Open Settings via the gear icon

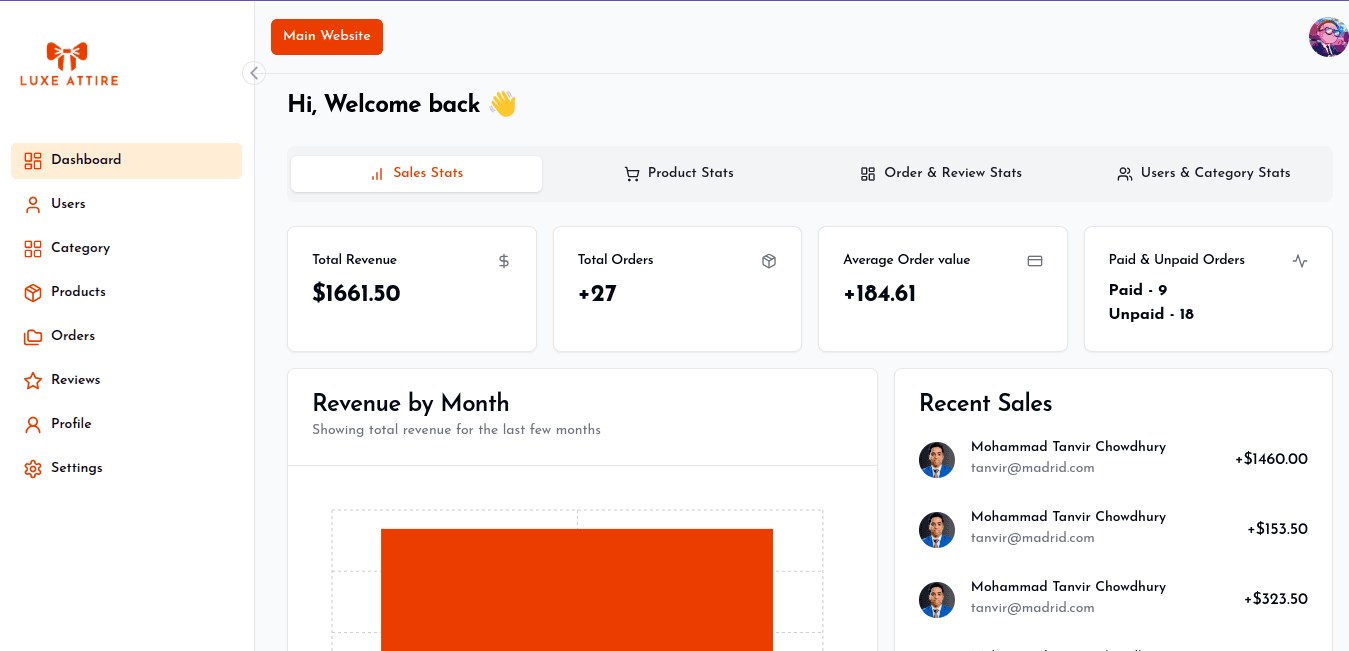tap(33, 469)
